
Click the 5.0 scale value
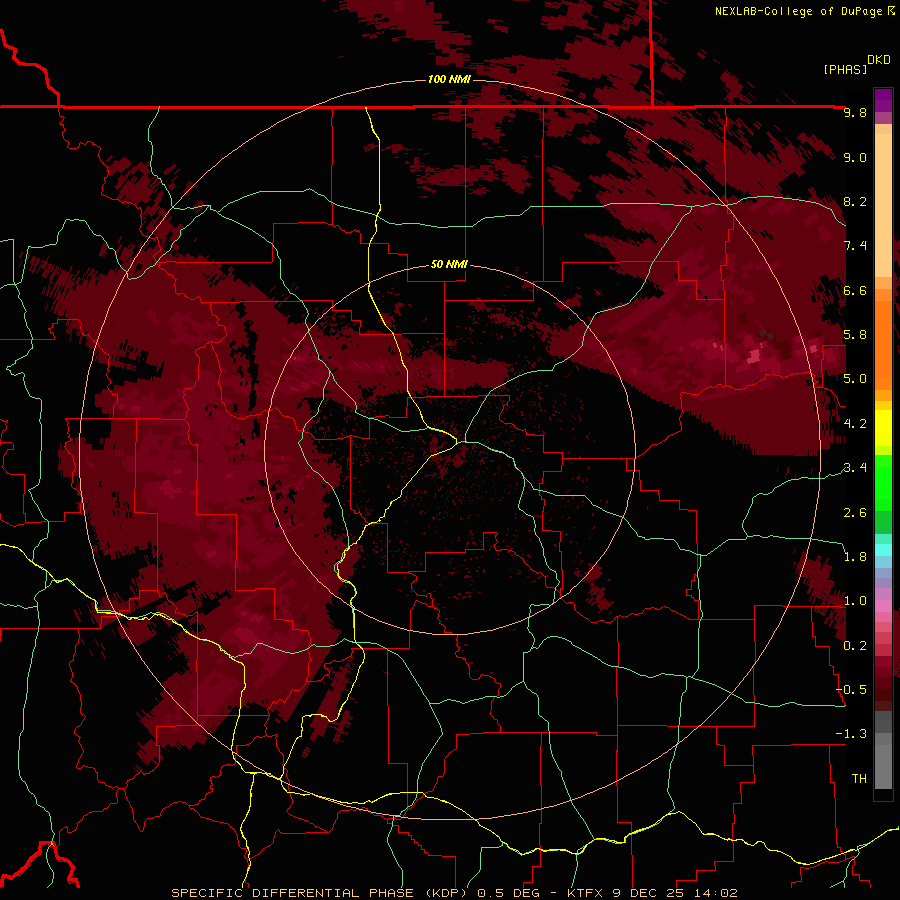pos(855,379)
